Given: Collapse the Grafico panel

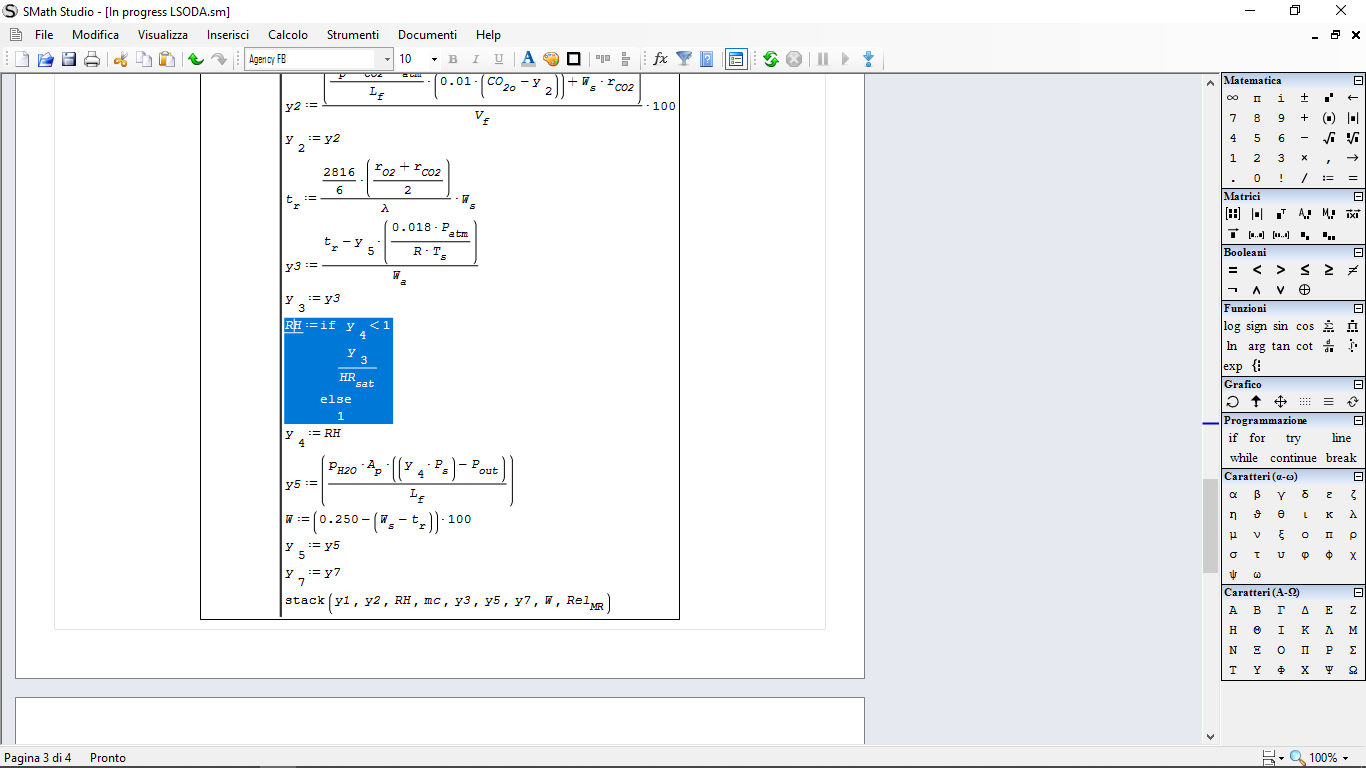Looking at the screenshot, I should pos(1358,384).
